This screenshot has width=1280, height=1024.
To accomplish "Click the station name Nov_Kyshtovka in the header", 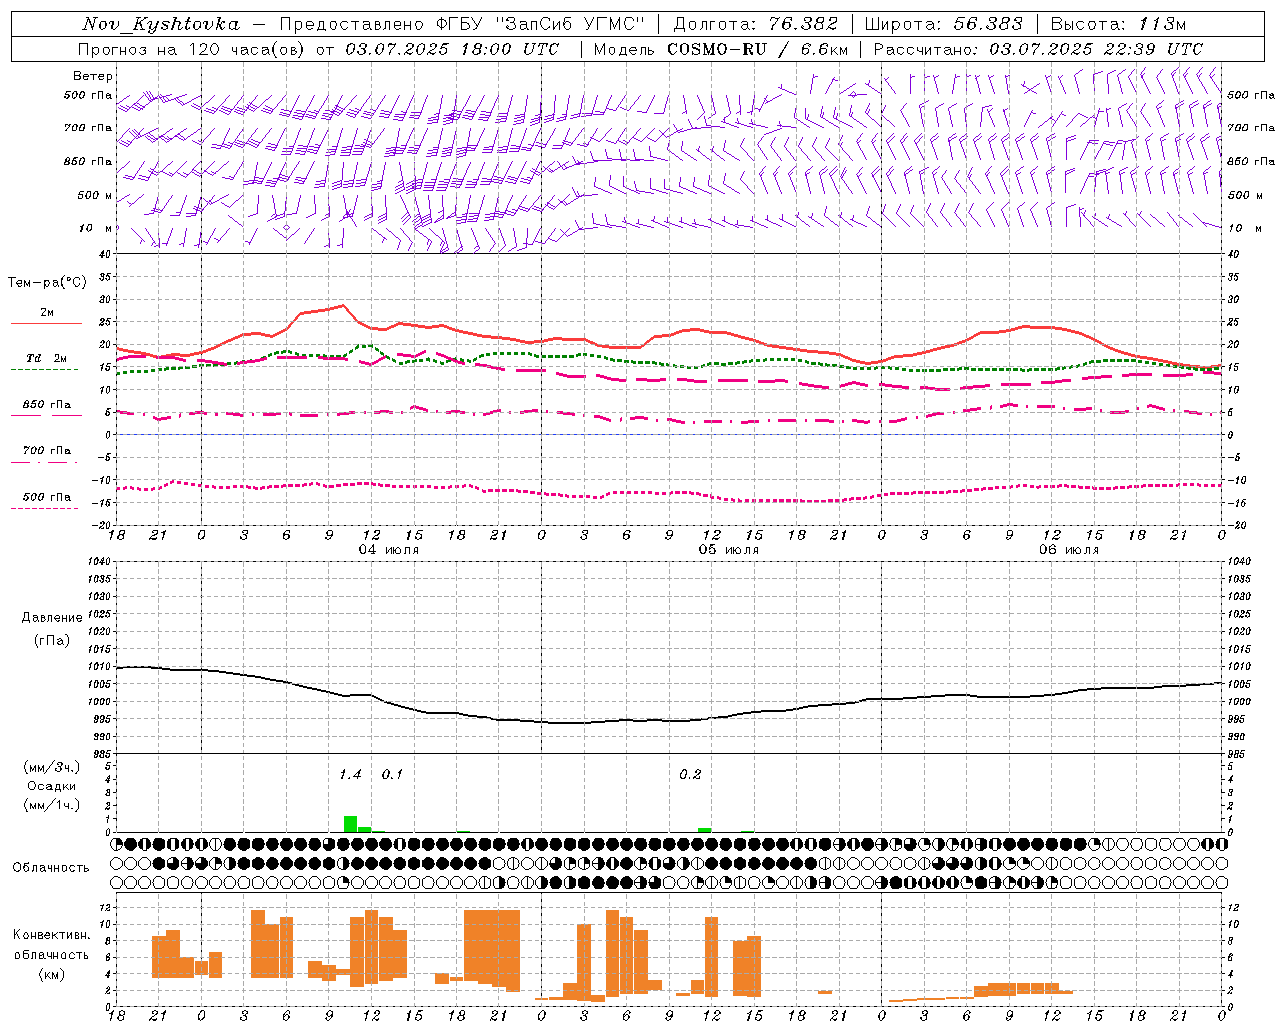I will click(x=161, y=24).
